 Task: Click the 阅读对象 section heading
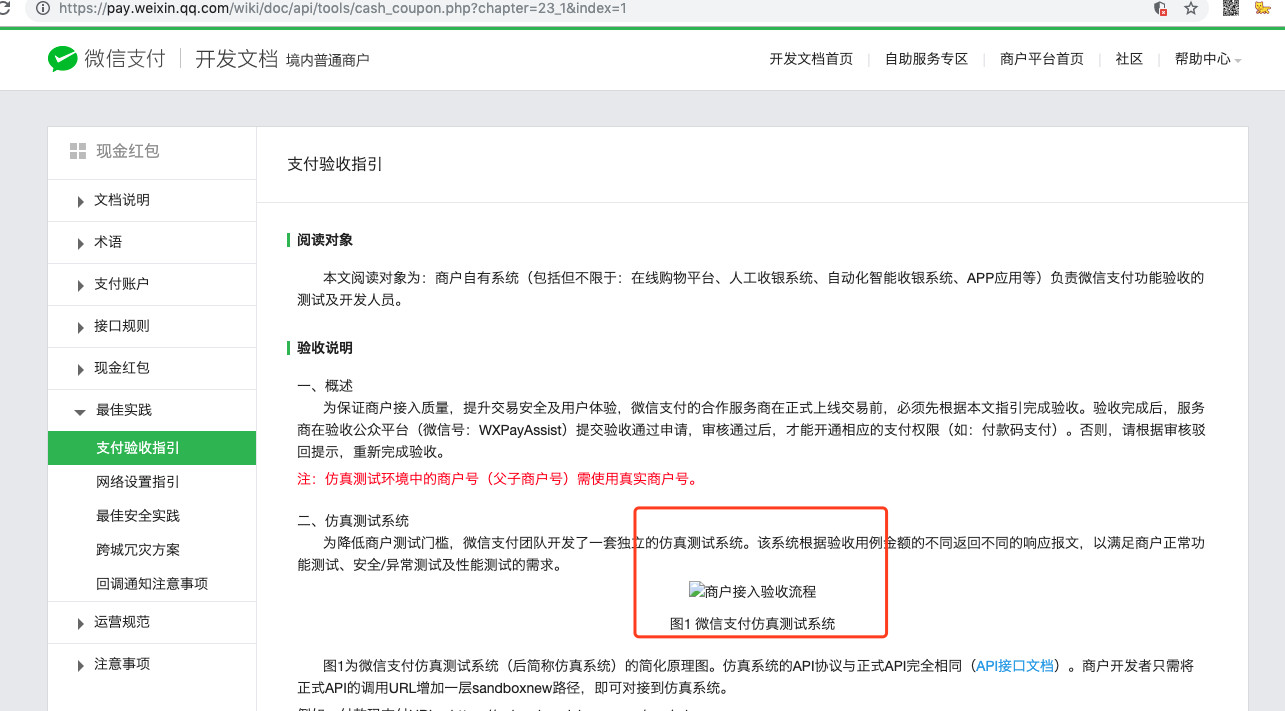[325, 240]
